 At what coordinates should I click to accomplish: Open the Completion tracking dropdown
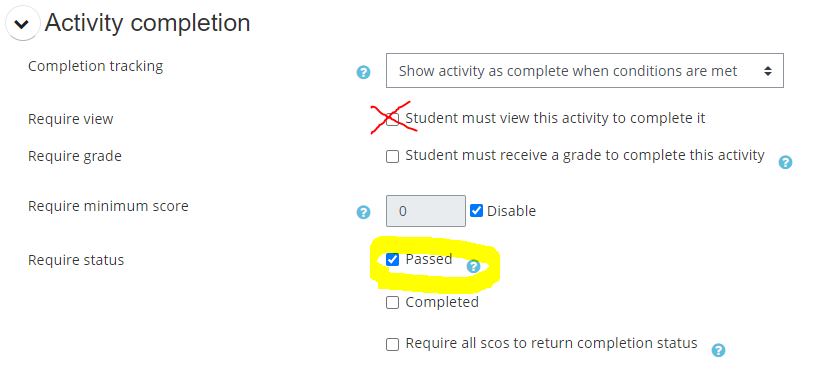click(584, 71)
